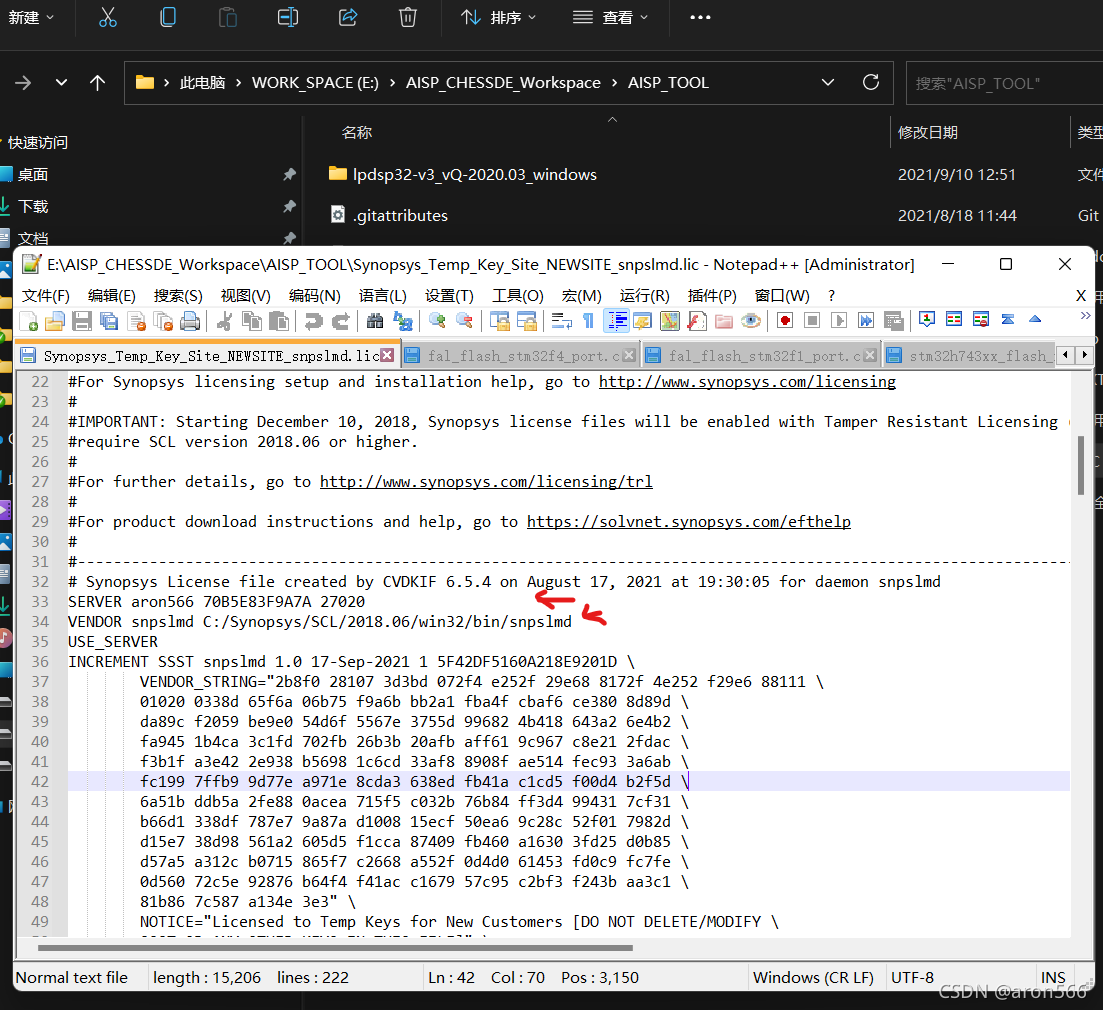Open 设置(T) menu

[x=450, y=296]
